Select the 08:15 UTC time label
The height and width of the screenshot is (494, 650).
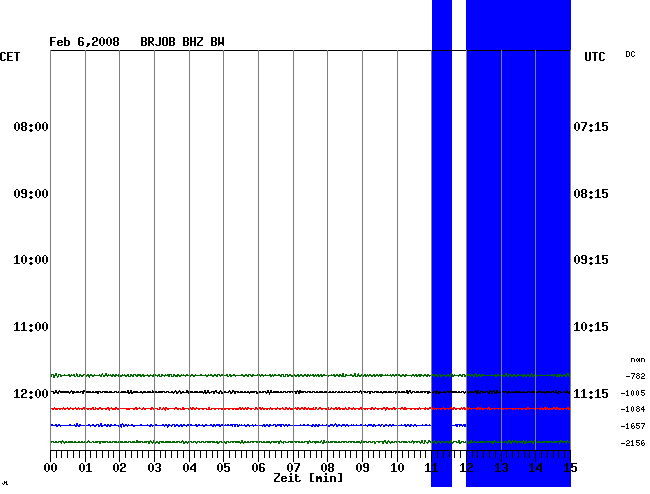point(591,194)
